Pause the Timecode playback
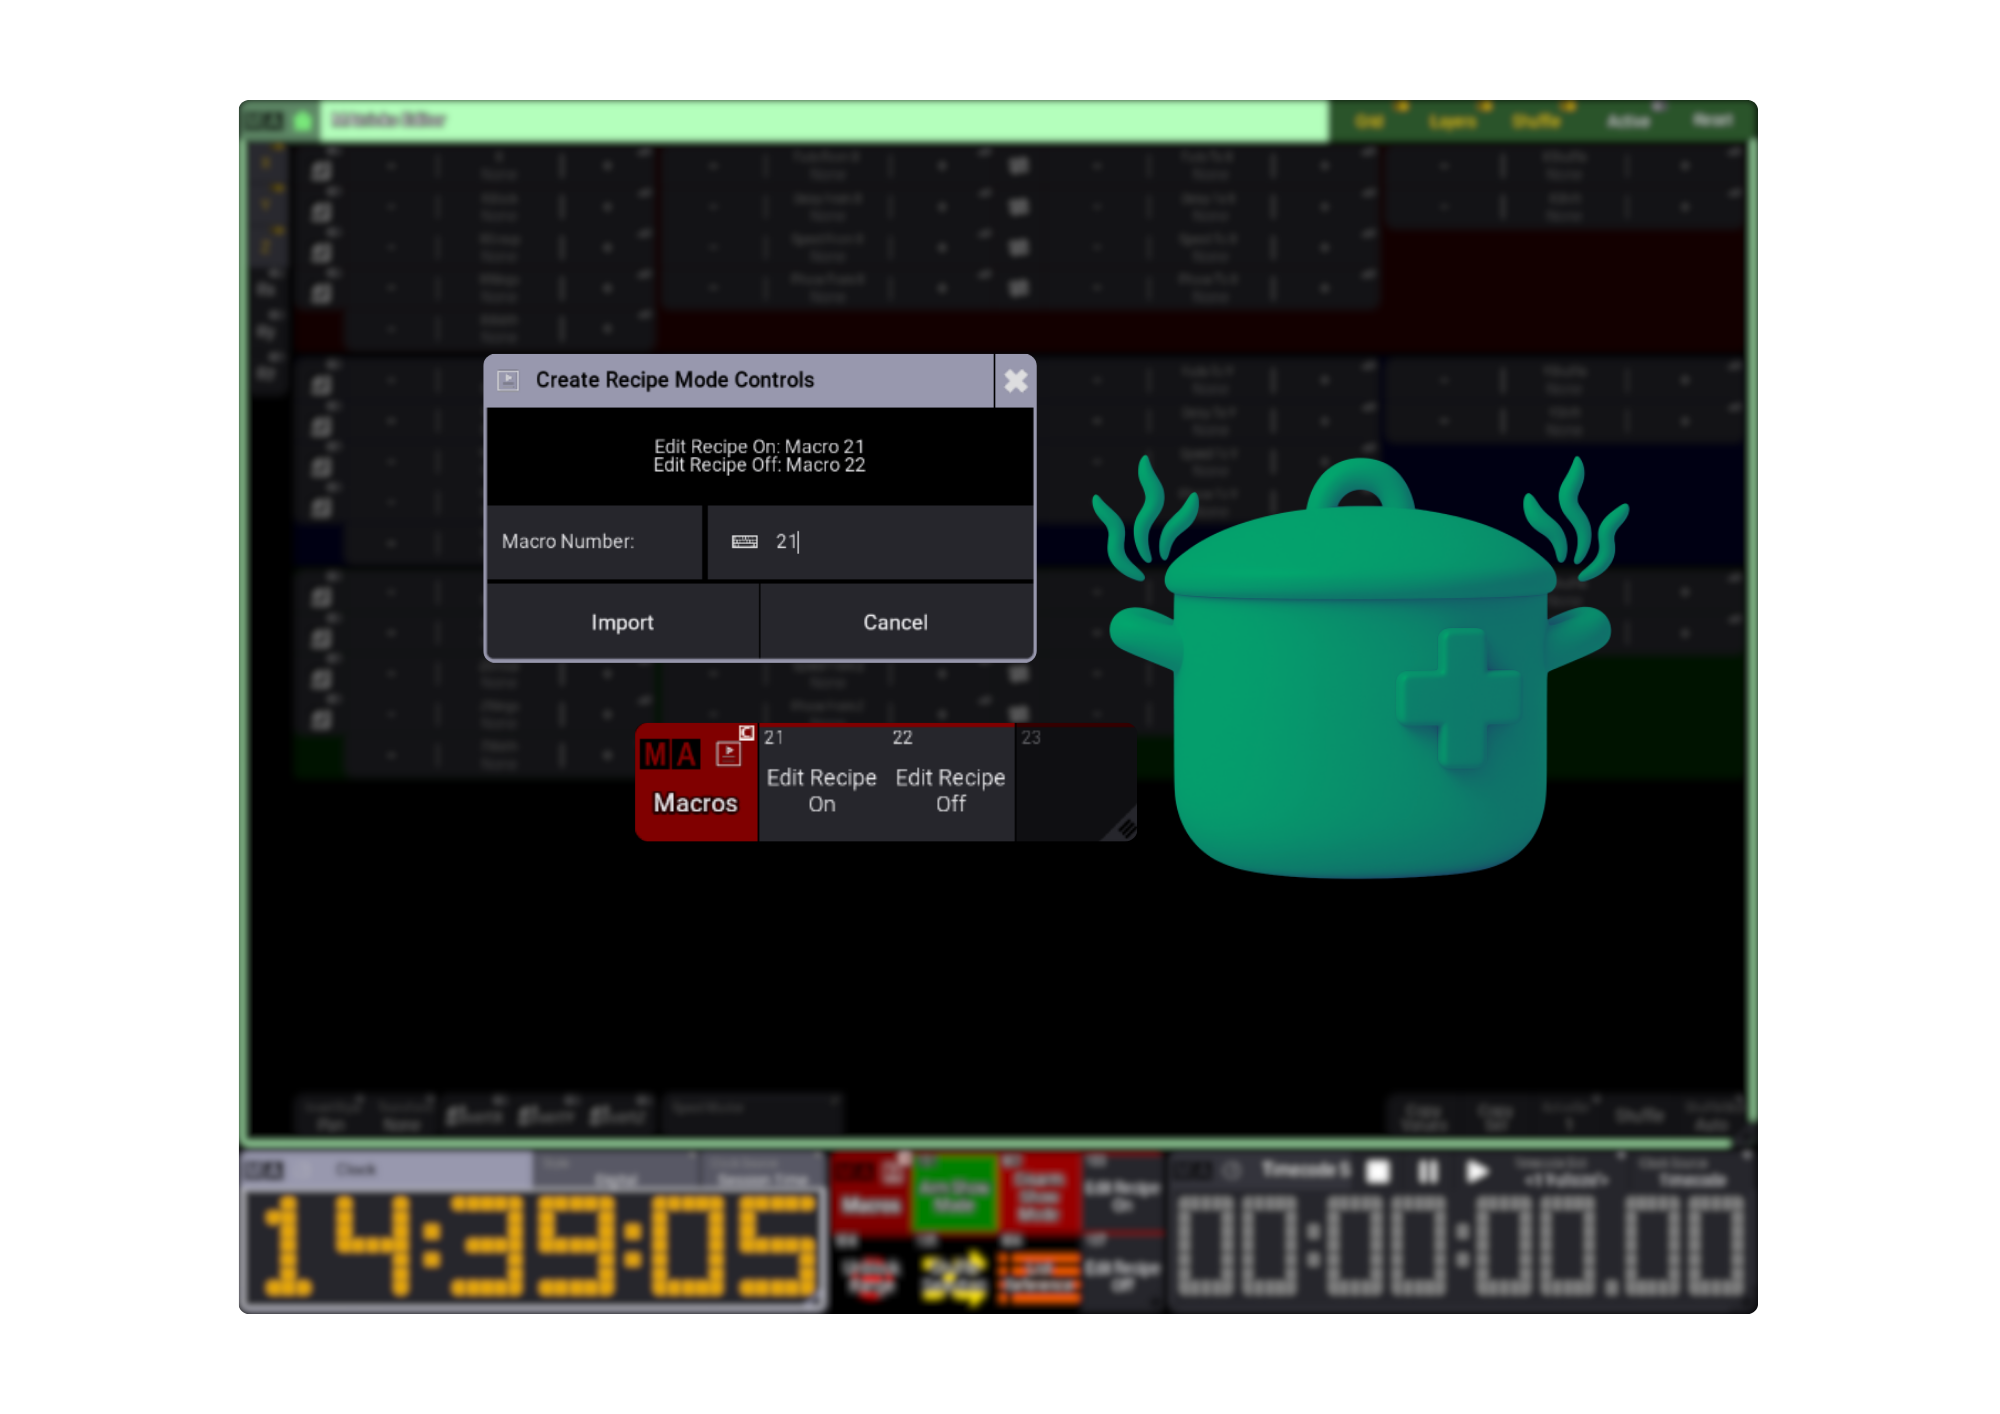 click(x=1428, y=1171)
